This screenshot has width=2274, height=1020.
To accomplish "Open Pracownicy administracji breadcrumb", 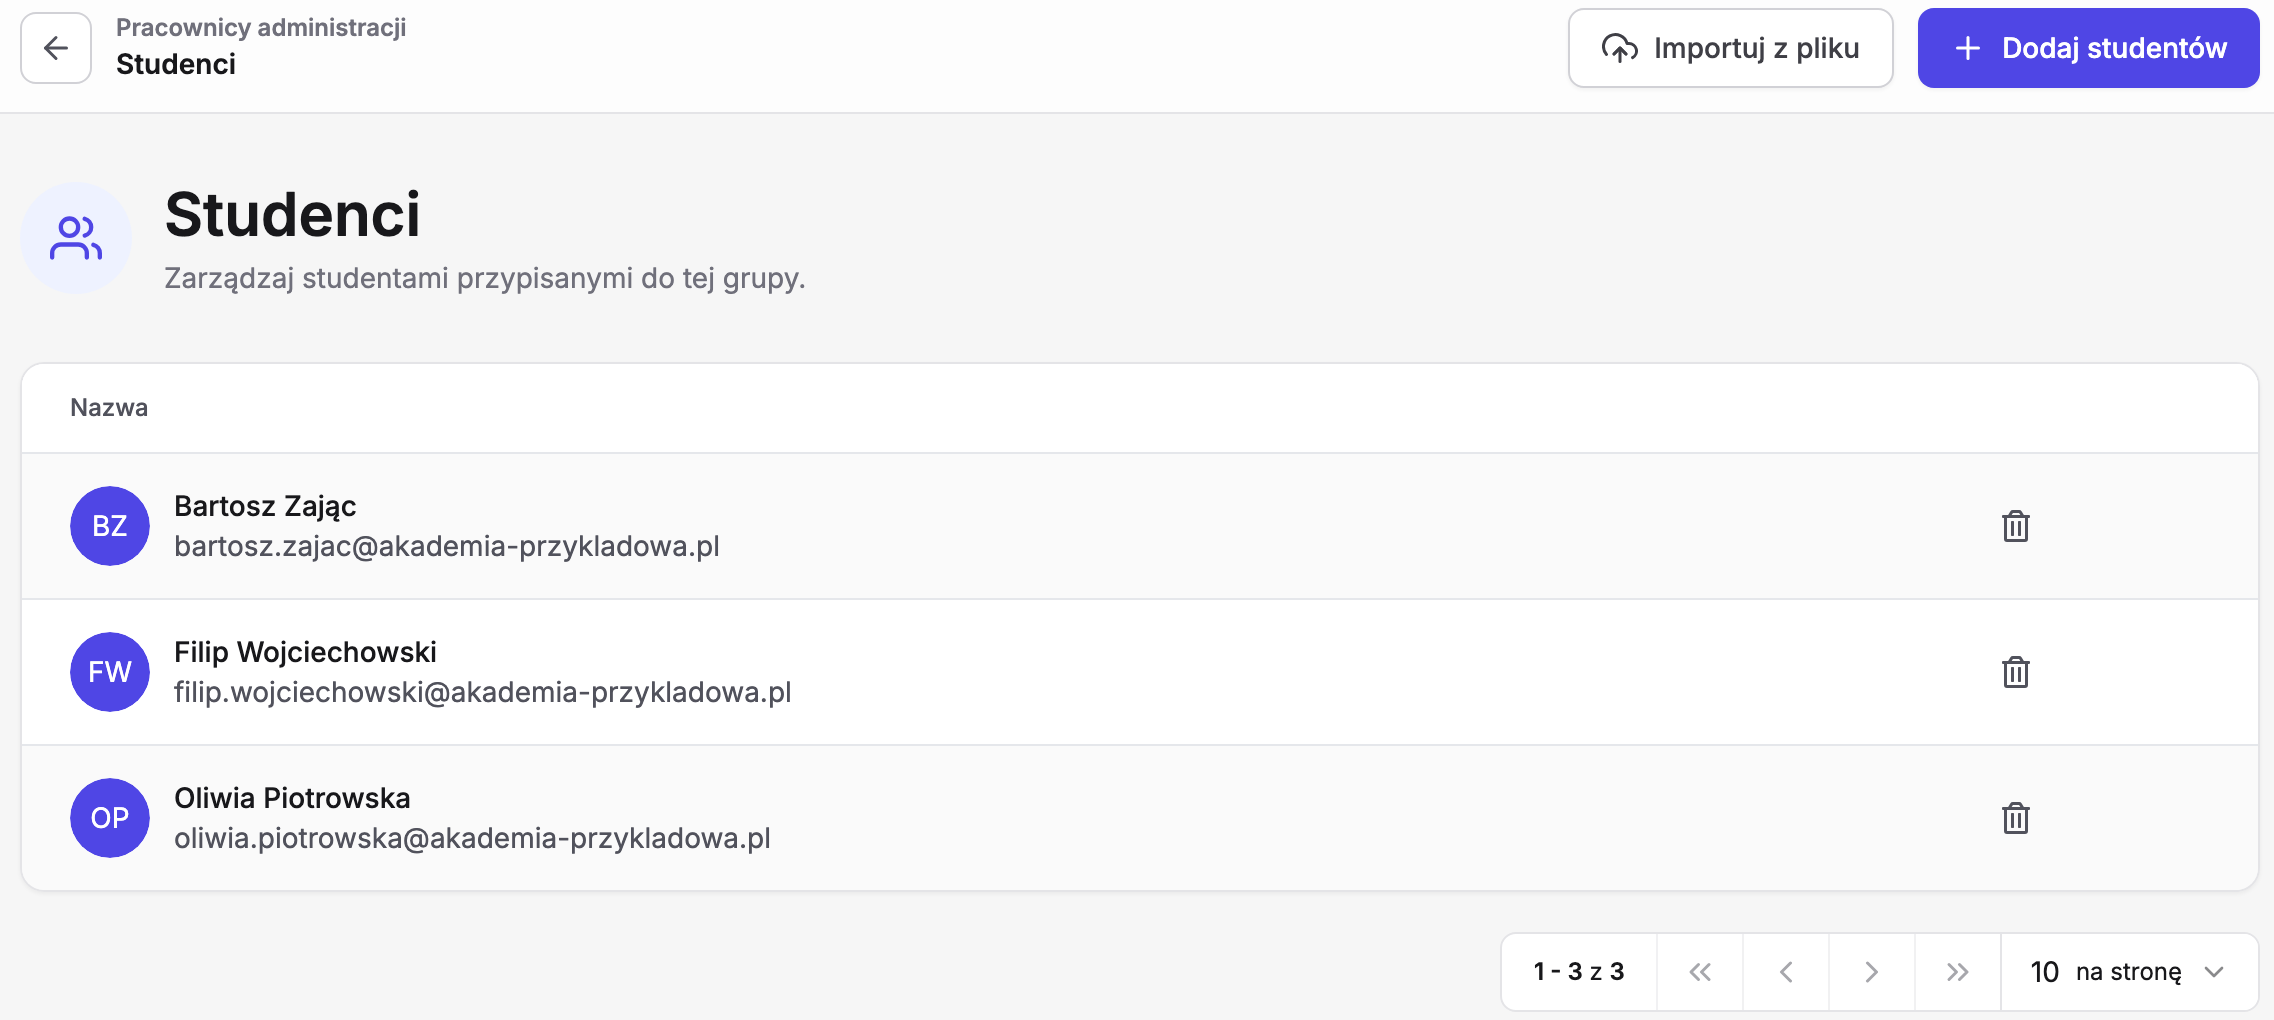I will pos(261,27).
